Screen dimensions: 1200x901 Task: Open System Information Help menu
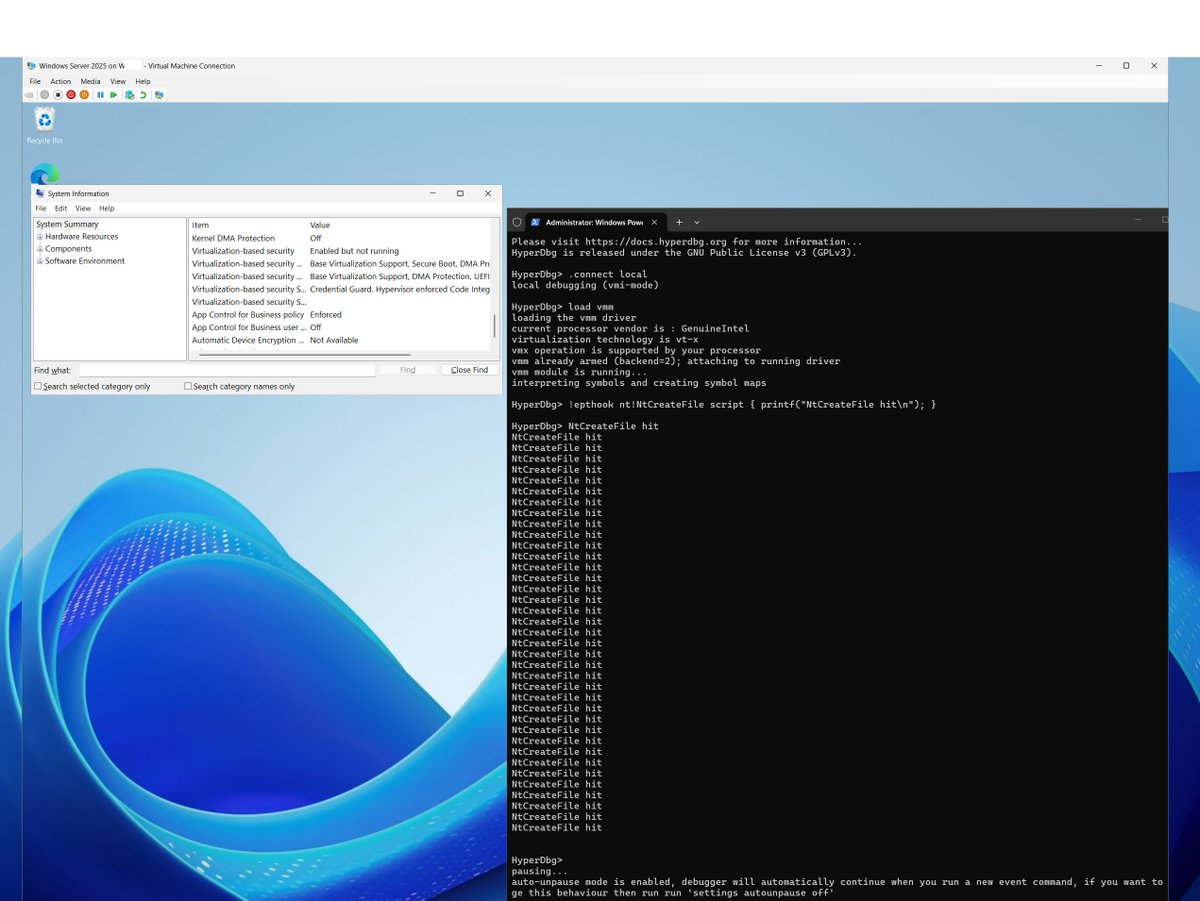click(x=106, y=208)
